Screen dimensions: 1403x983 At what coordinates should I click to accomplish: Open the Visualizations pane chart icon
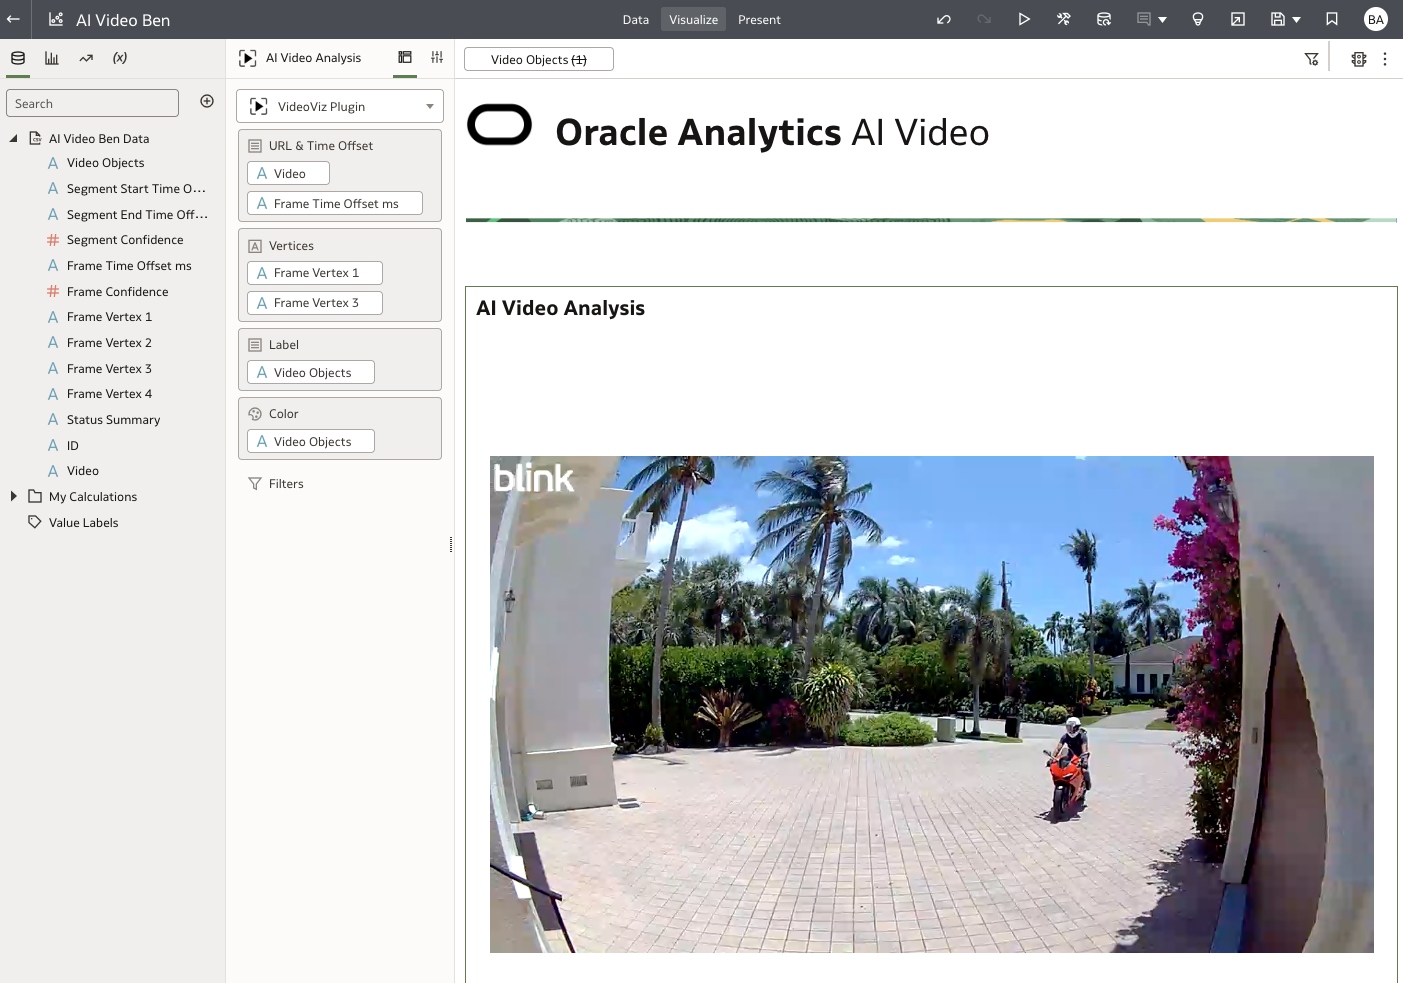click(52, 58)
